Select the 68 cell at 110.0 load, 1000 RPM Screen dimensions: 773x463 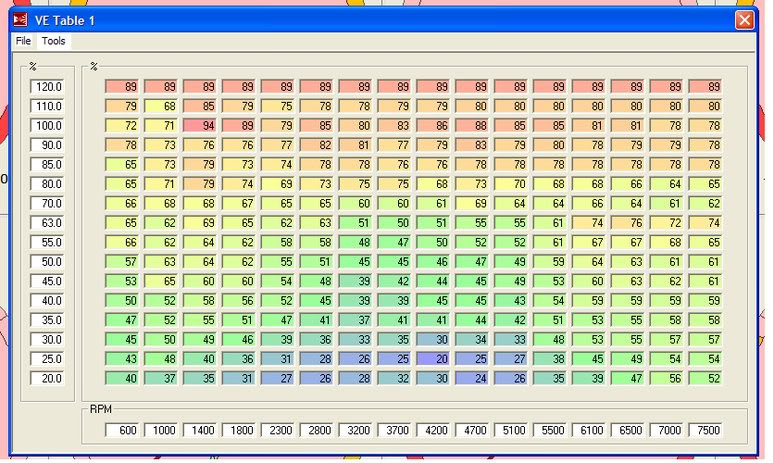[x=161, y=106]
